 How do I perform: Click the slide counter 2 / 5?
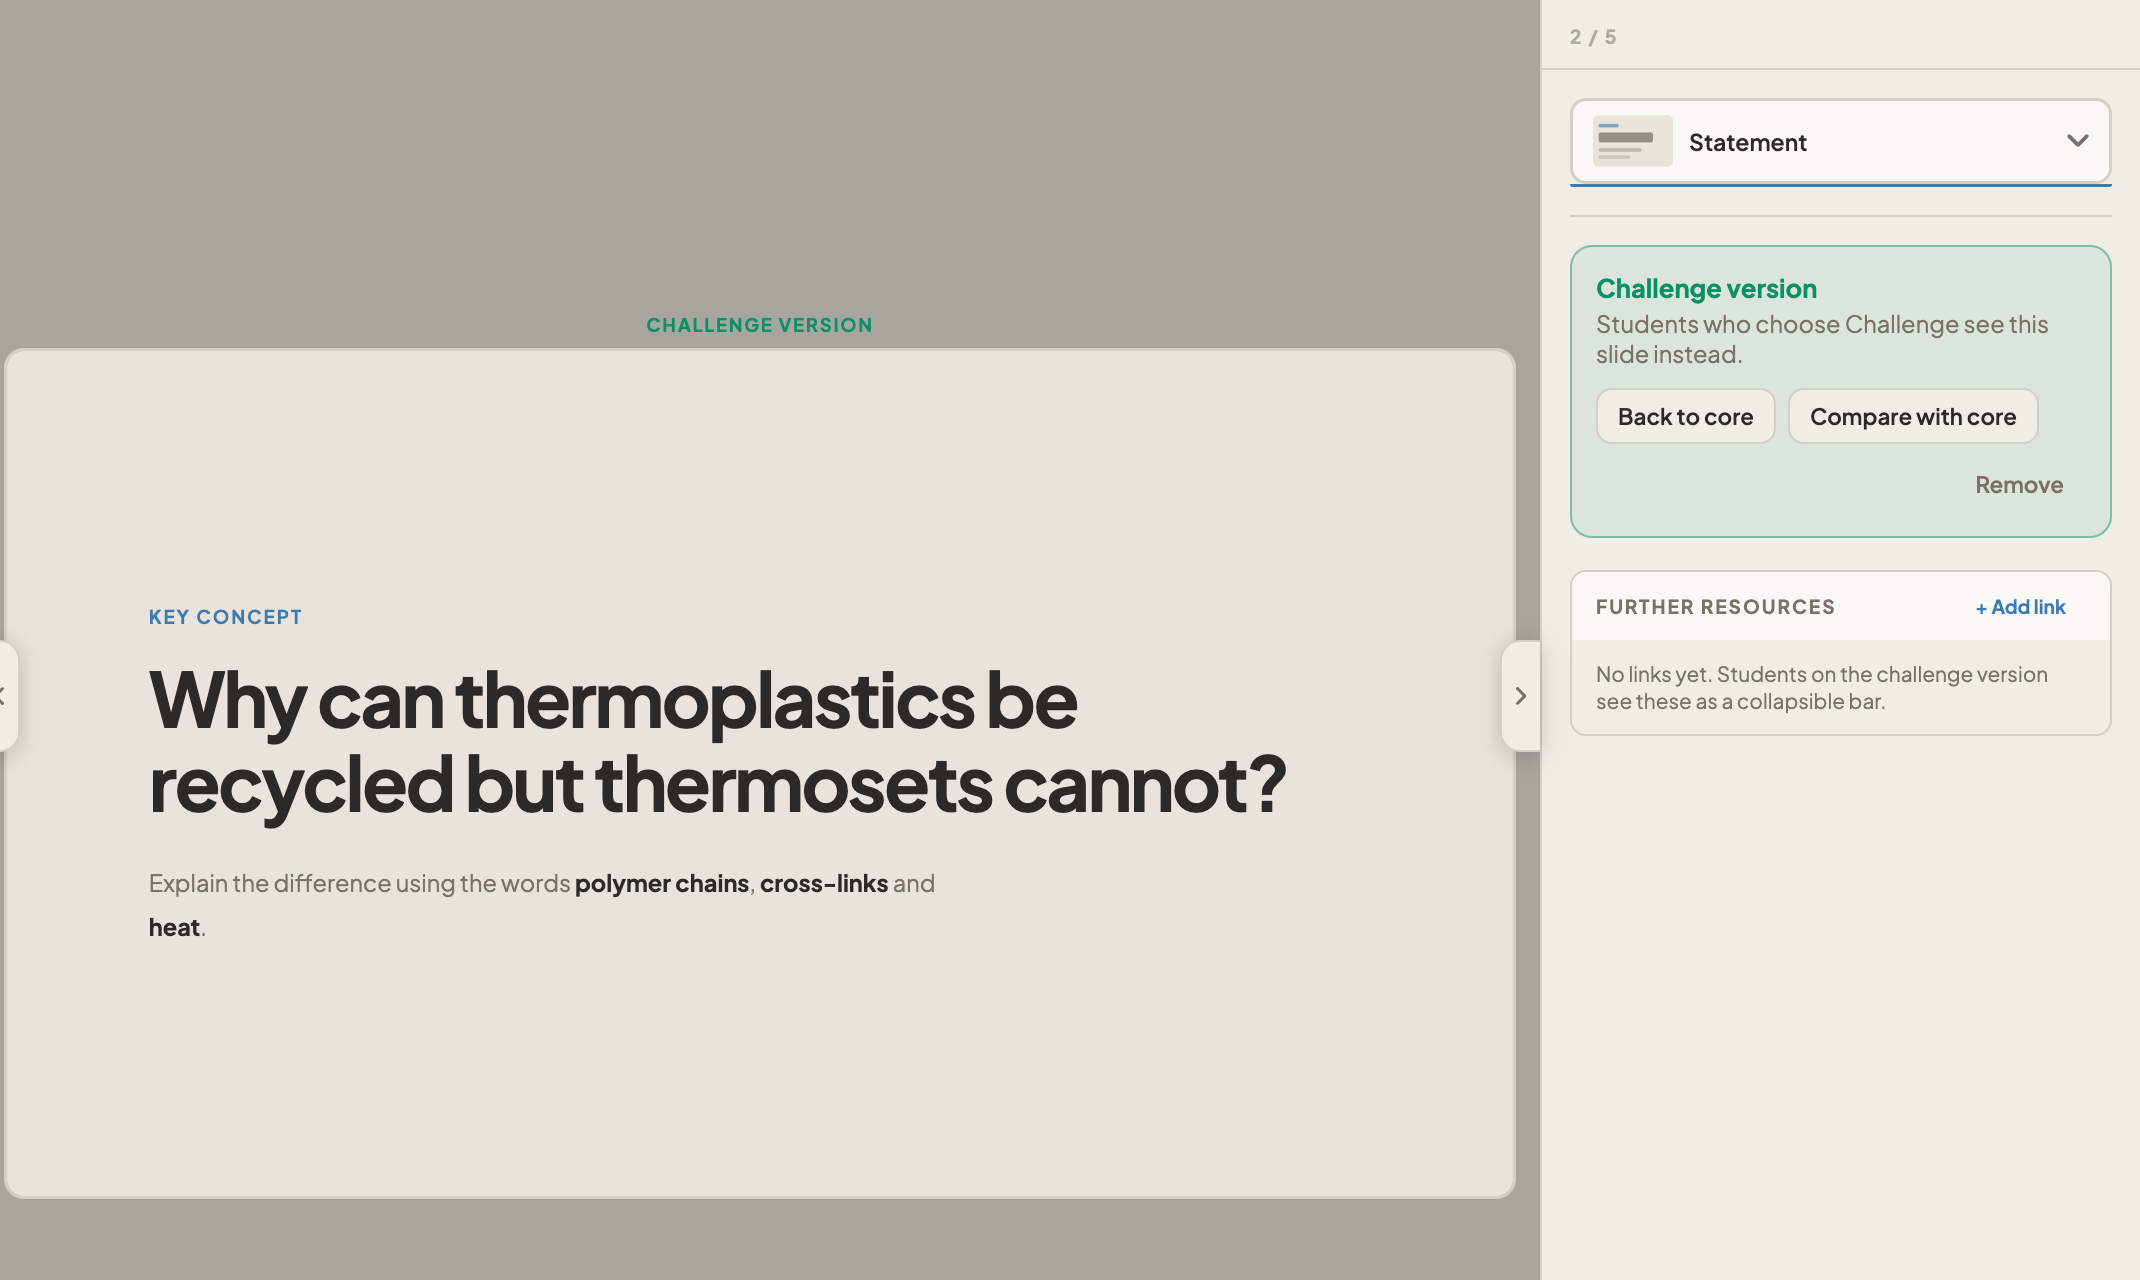(1592, 37)
